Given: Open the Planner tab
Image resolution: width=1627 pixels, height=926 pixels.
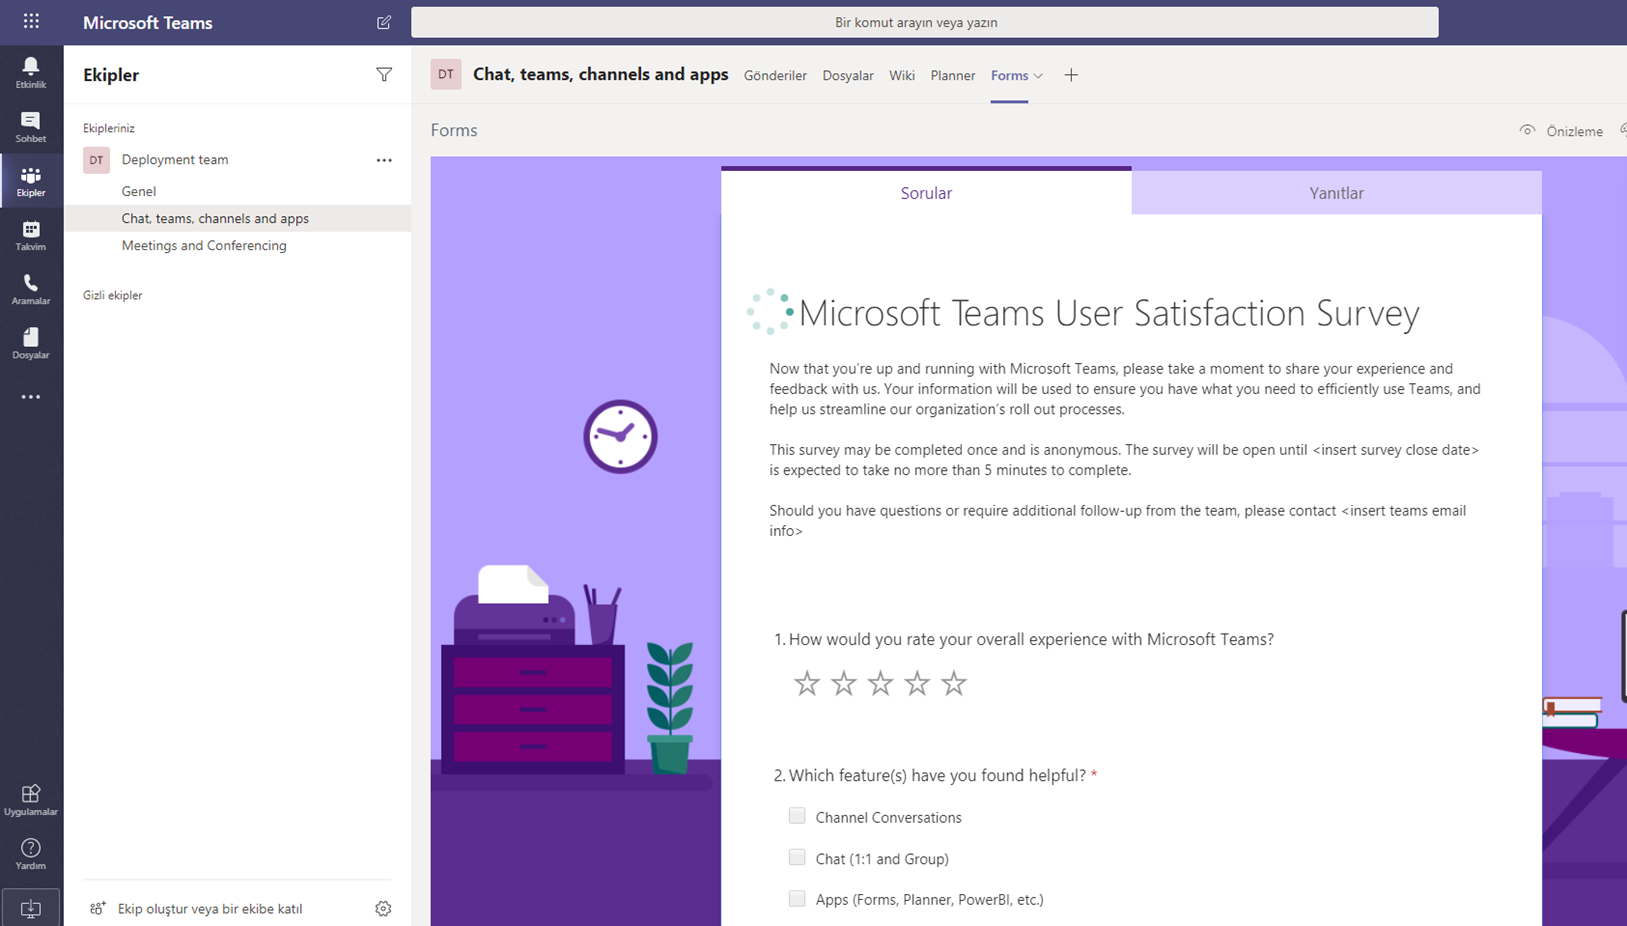Looking at the screenshot, I should point(953,76).
